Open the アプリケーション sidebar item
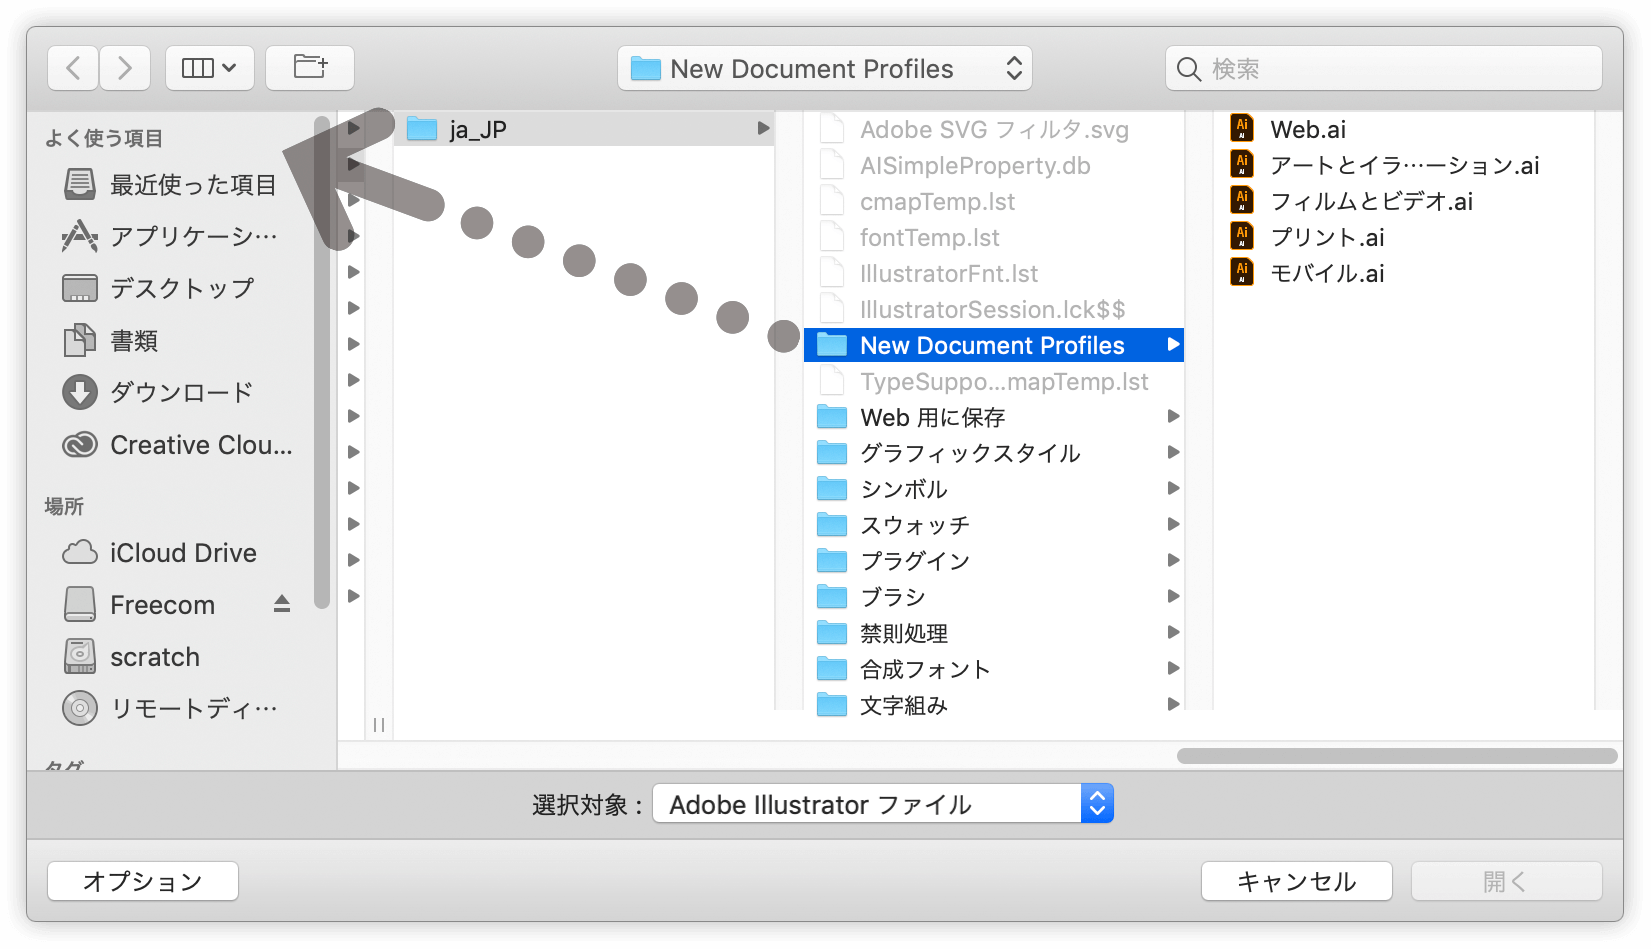 click(x=170, y=236)
